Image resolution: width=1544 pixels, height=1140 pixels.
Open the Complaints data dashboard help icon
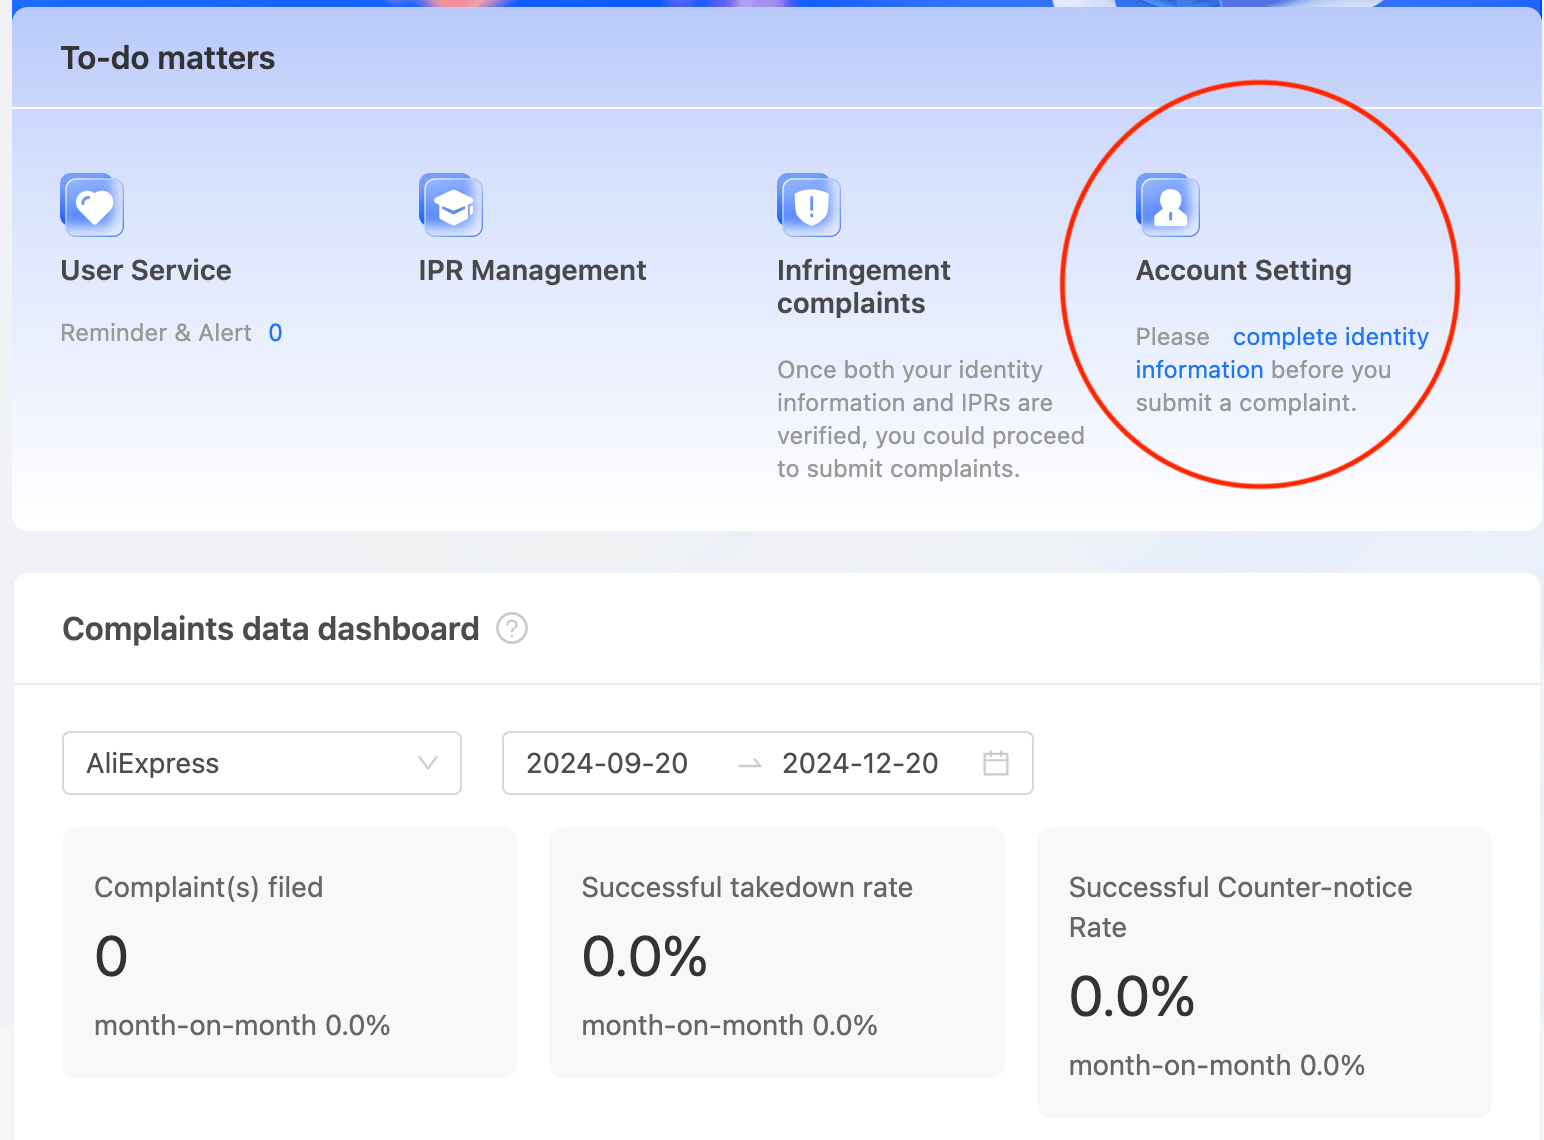(511, 628)
